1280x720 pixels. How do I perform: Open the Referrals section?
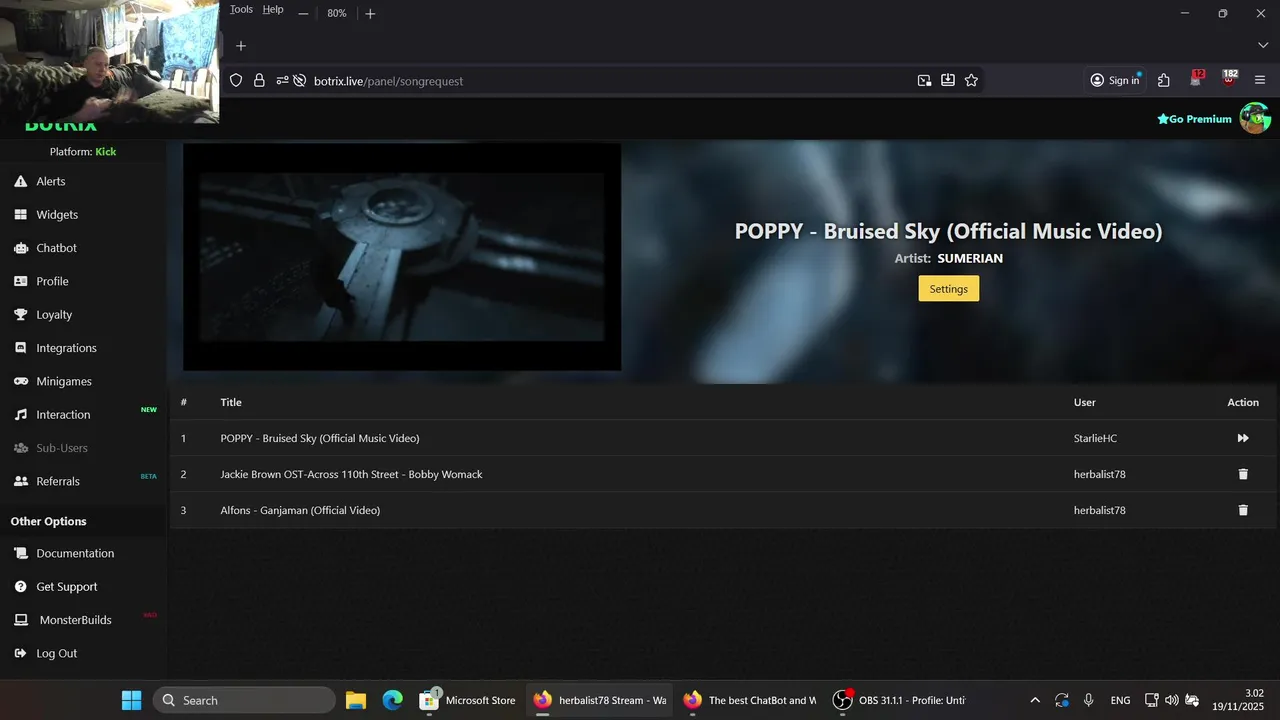pos(46,481)
